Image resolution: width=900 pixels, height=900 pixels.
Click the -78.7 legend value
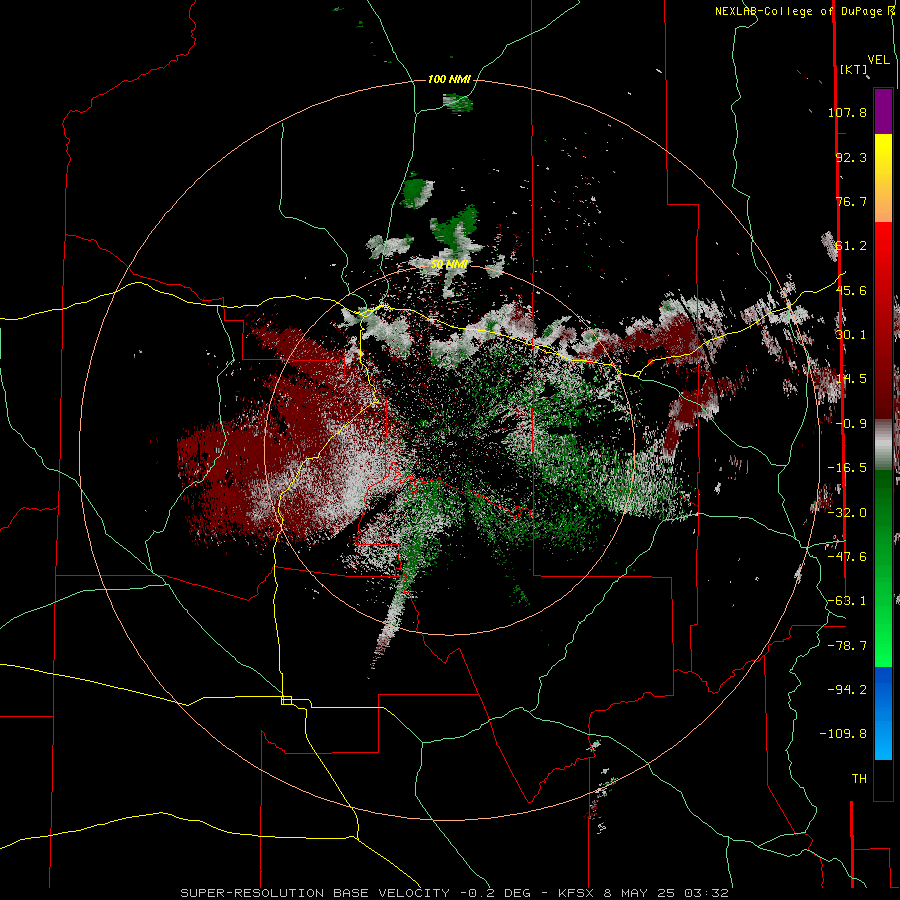tap(847, 646)
